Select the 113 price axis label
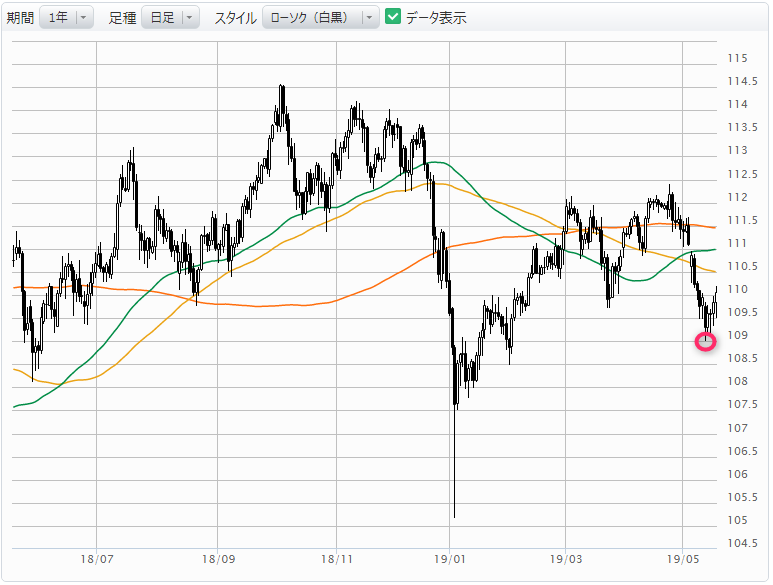This screenshot has height=585, width=773. click(x=737, y=150)
